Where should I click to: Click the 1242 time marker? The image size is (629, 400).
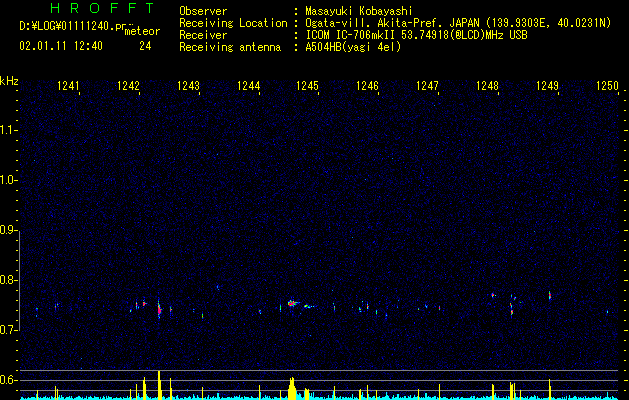pyautogui.click(x=128, y=86)
